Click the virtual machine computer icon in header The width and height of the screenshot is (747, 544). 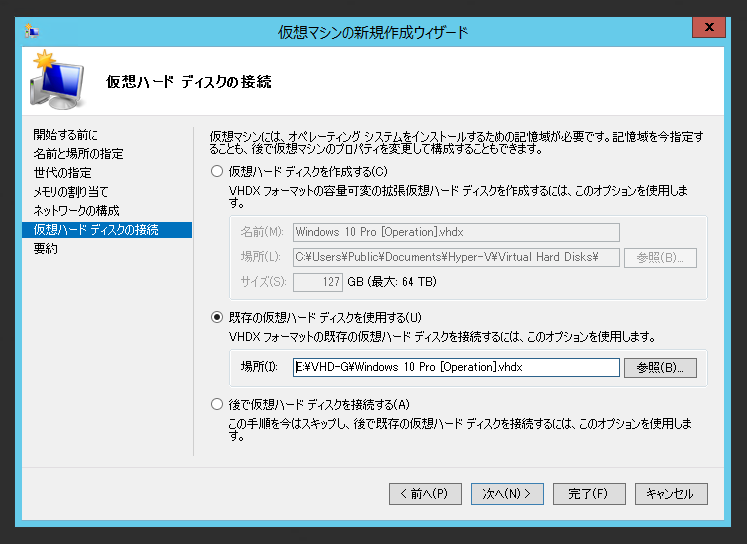(57, 80)
